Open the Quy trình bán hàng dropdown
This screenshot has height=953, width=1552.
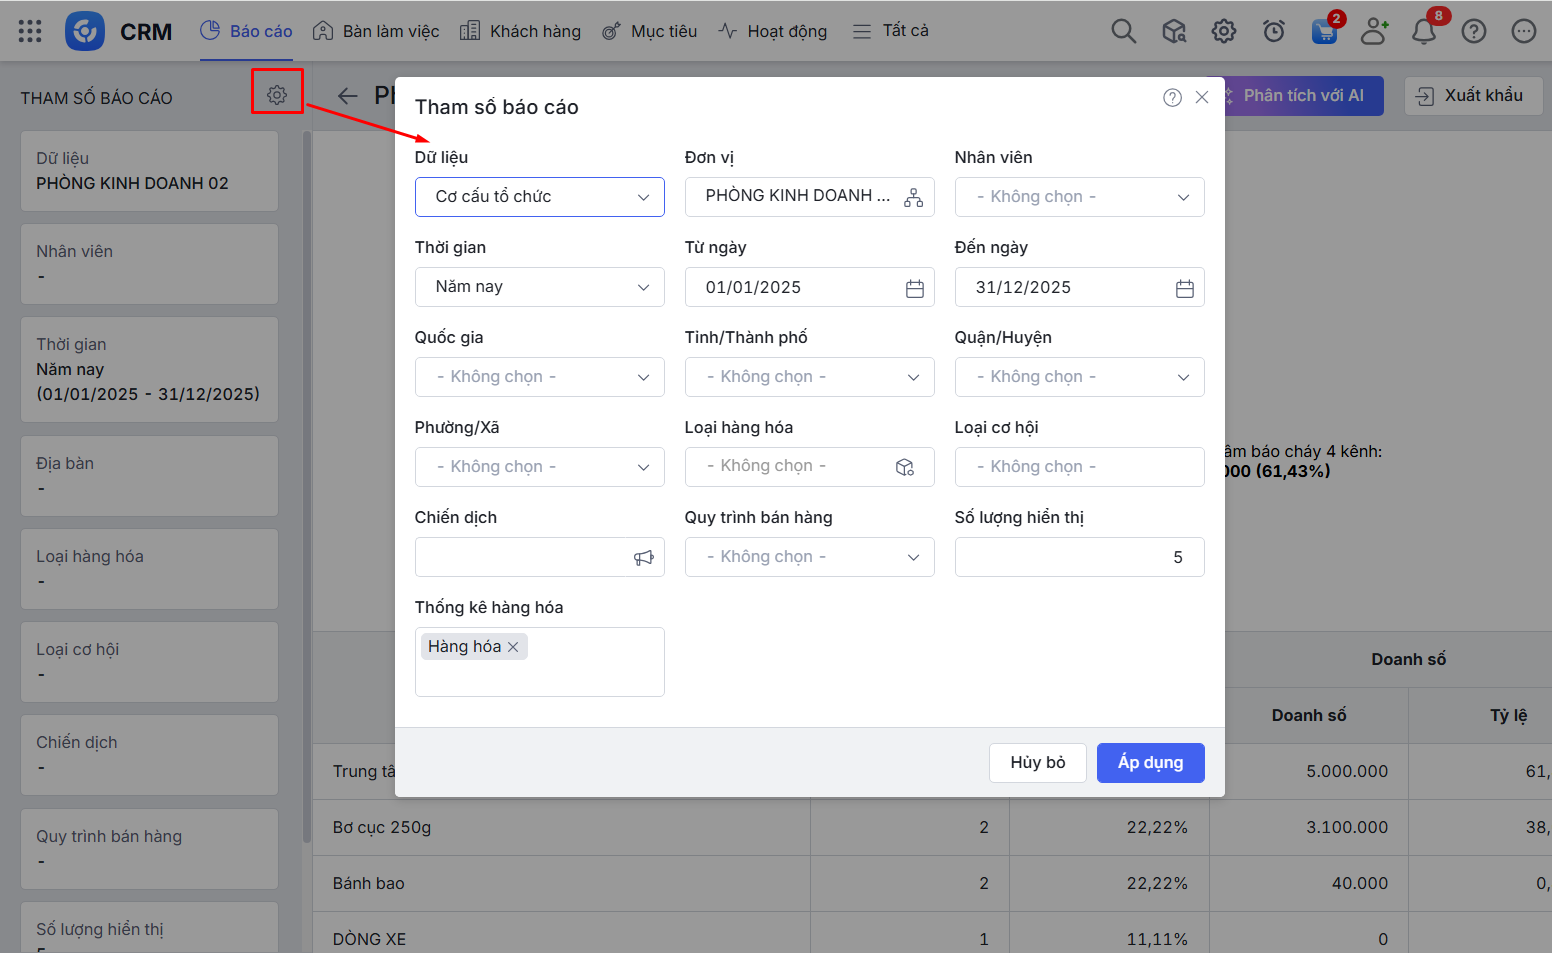click(x=809, y=557)
